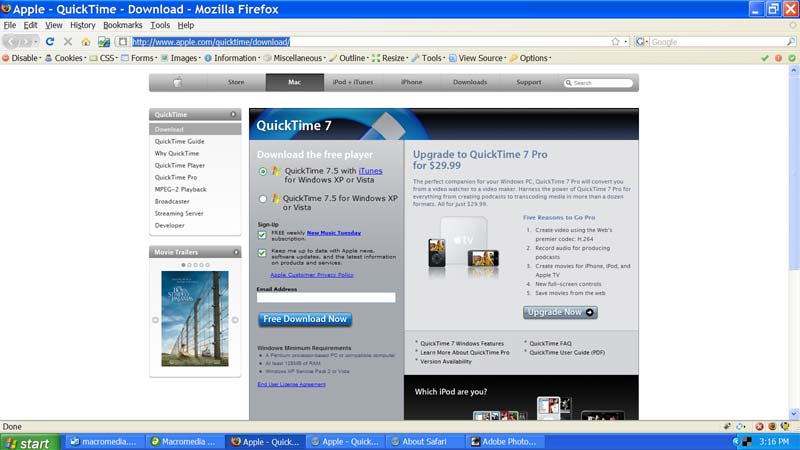Viewport: 800px width, 450px height.
Task: Stop loading with the X toolbar icon
Action: [x=67, y=42]
